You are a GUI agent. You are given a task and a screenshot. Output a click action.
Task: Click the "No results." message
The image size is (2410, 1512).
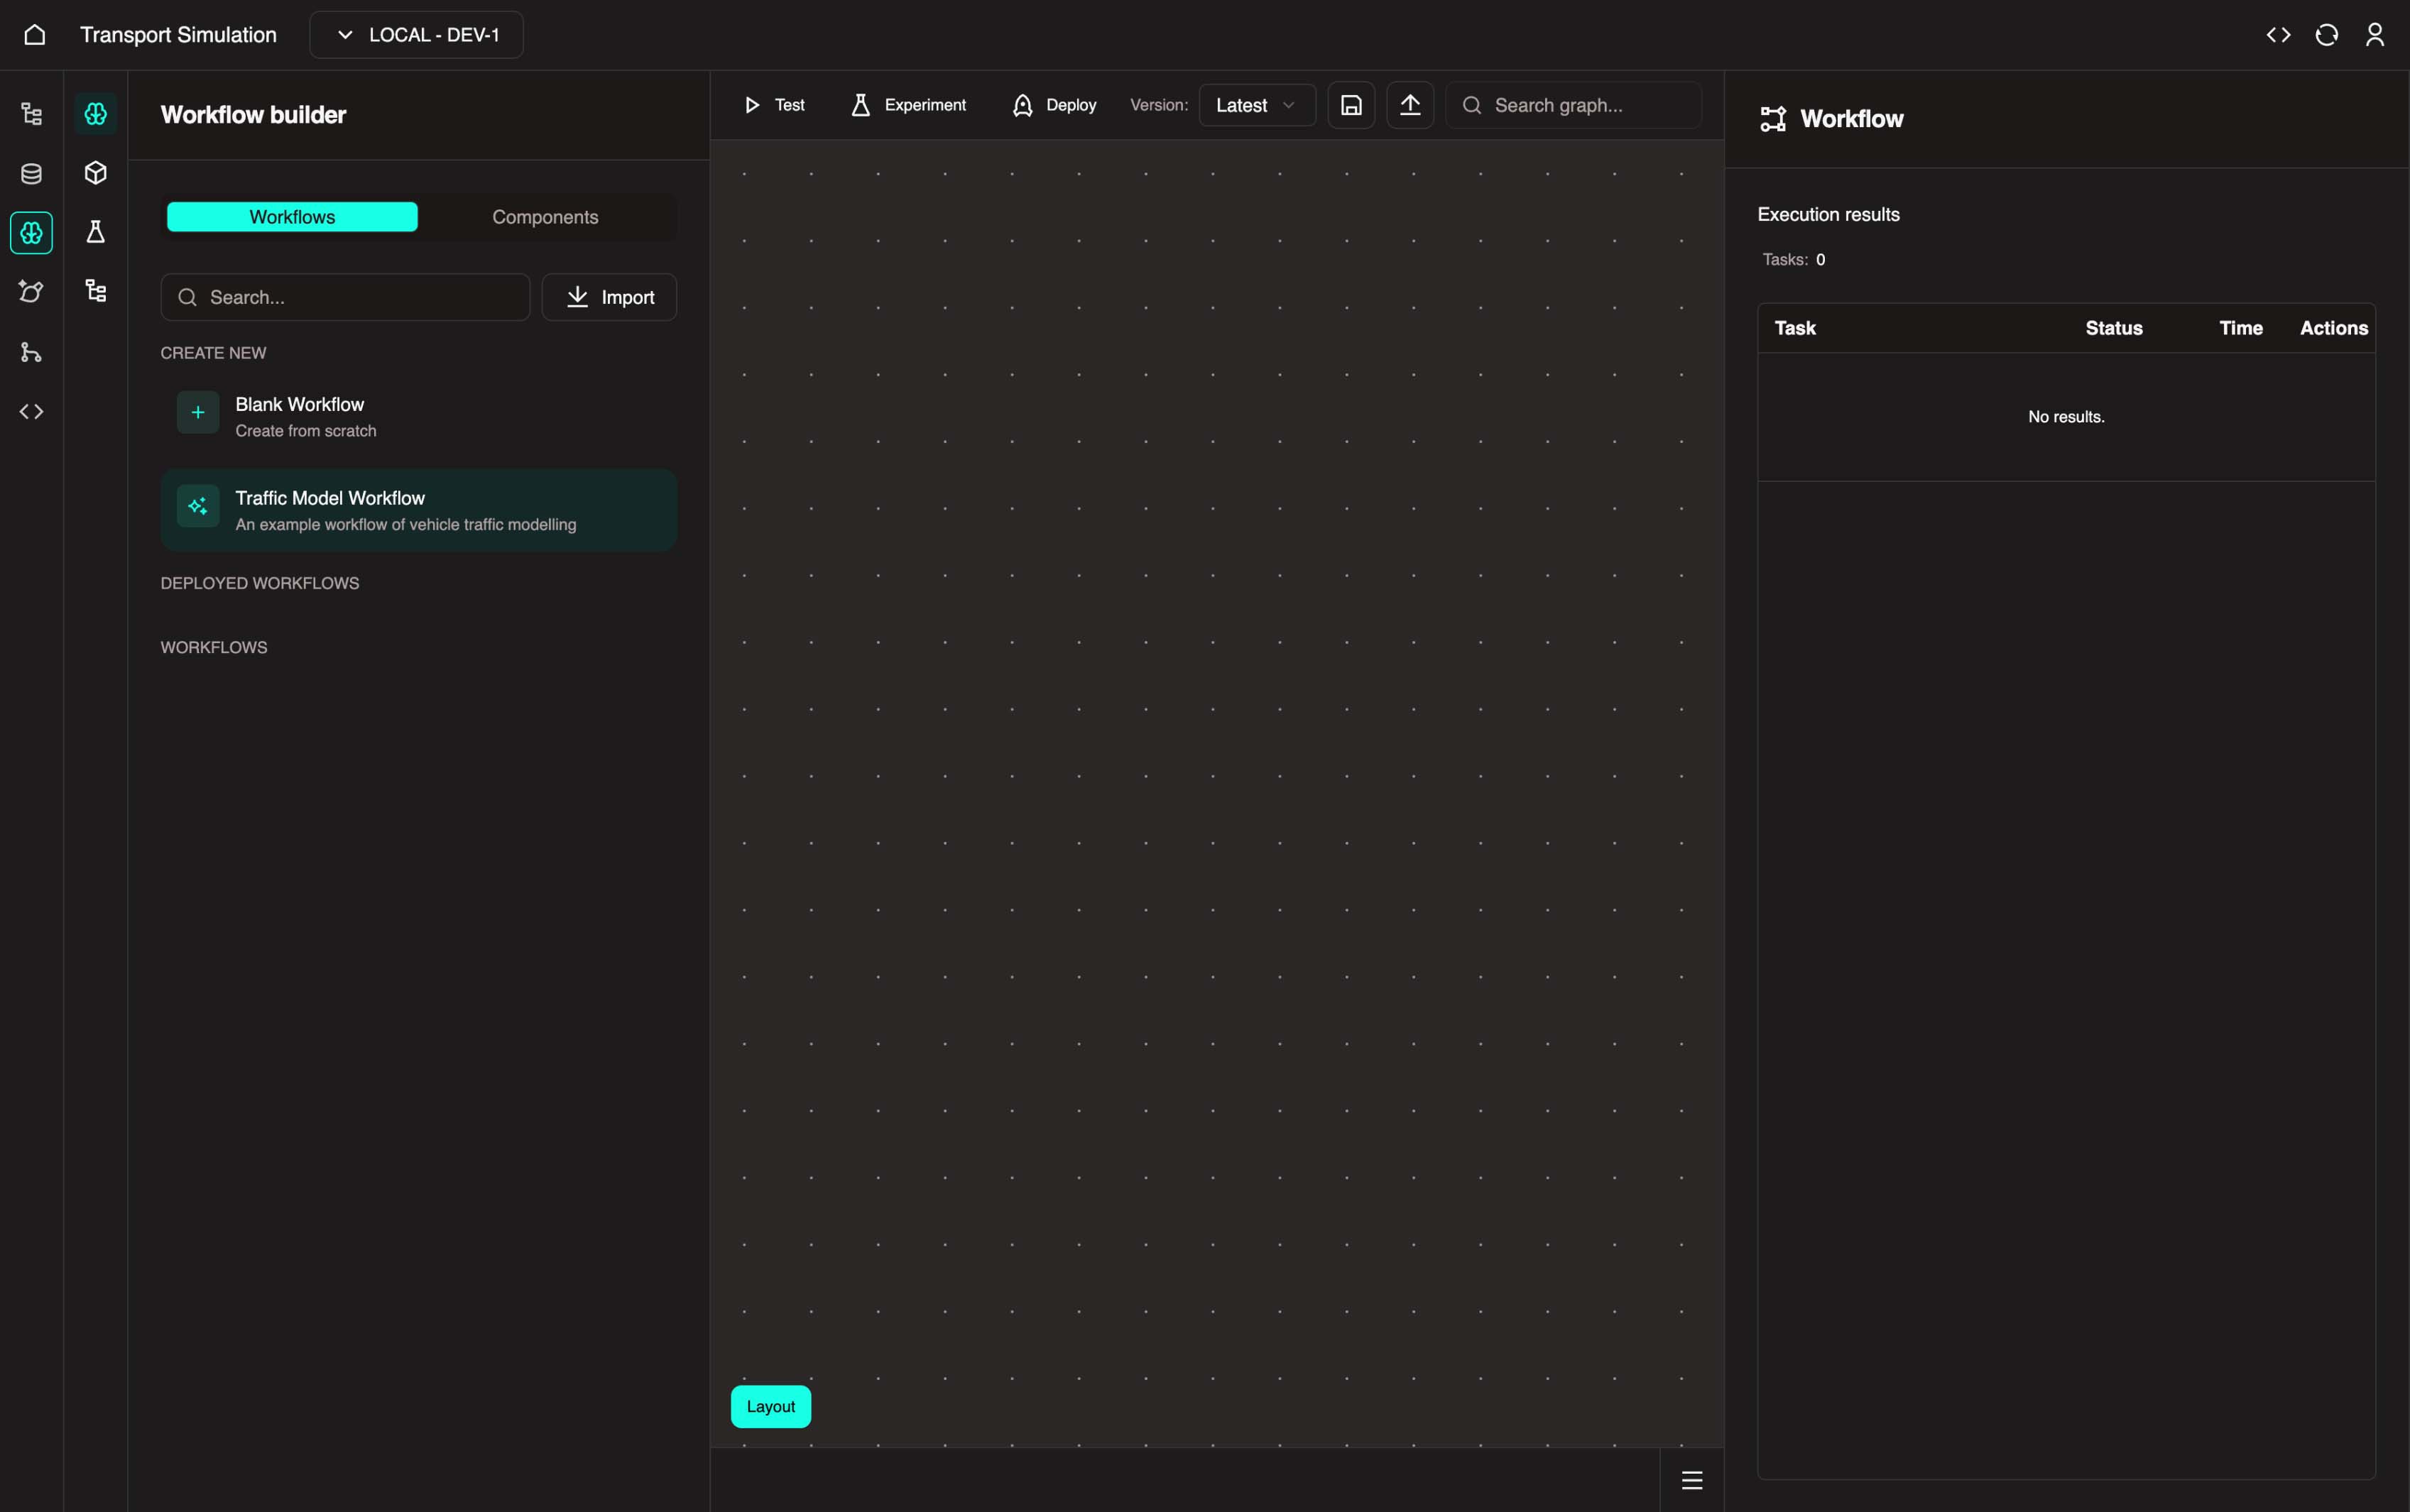coord(2066,417)
